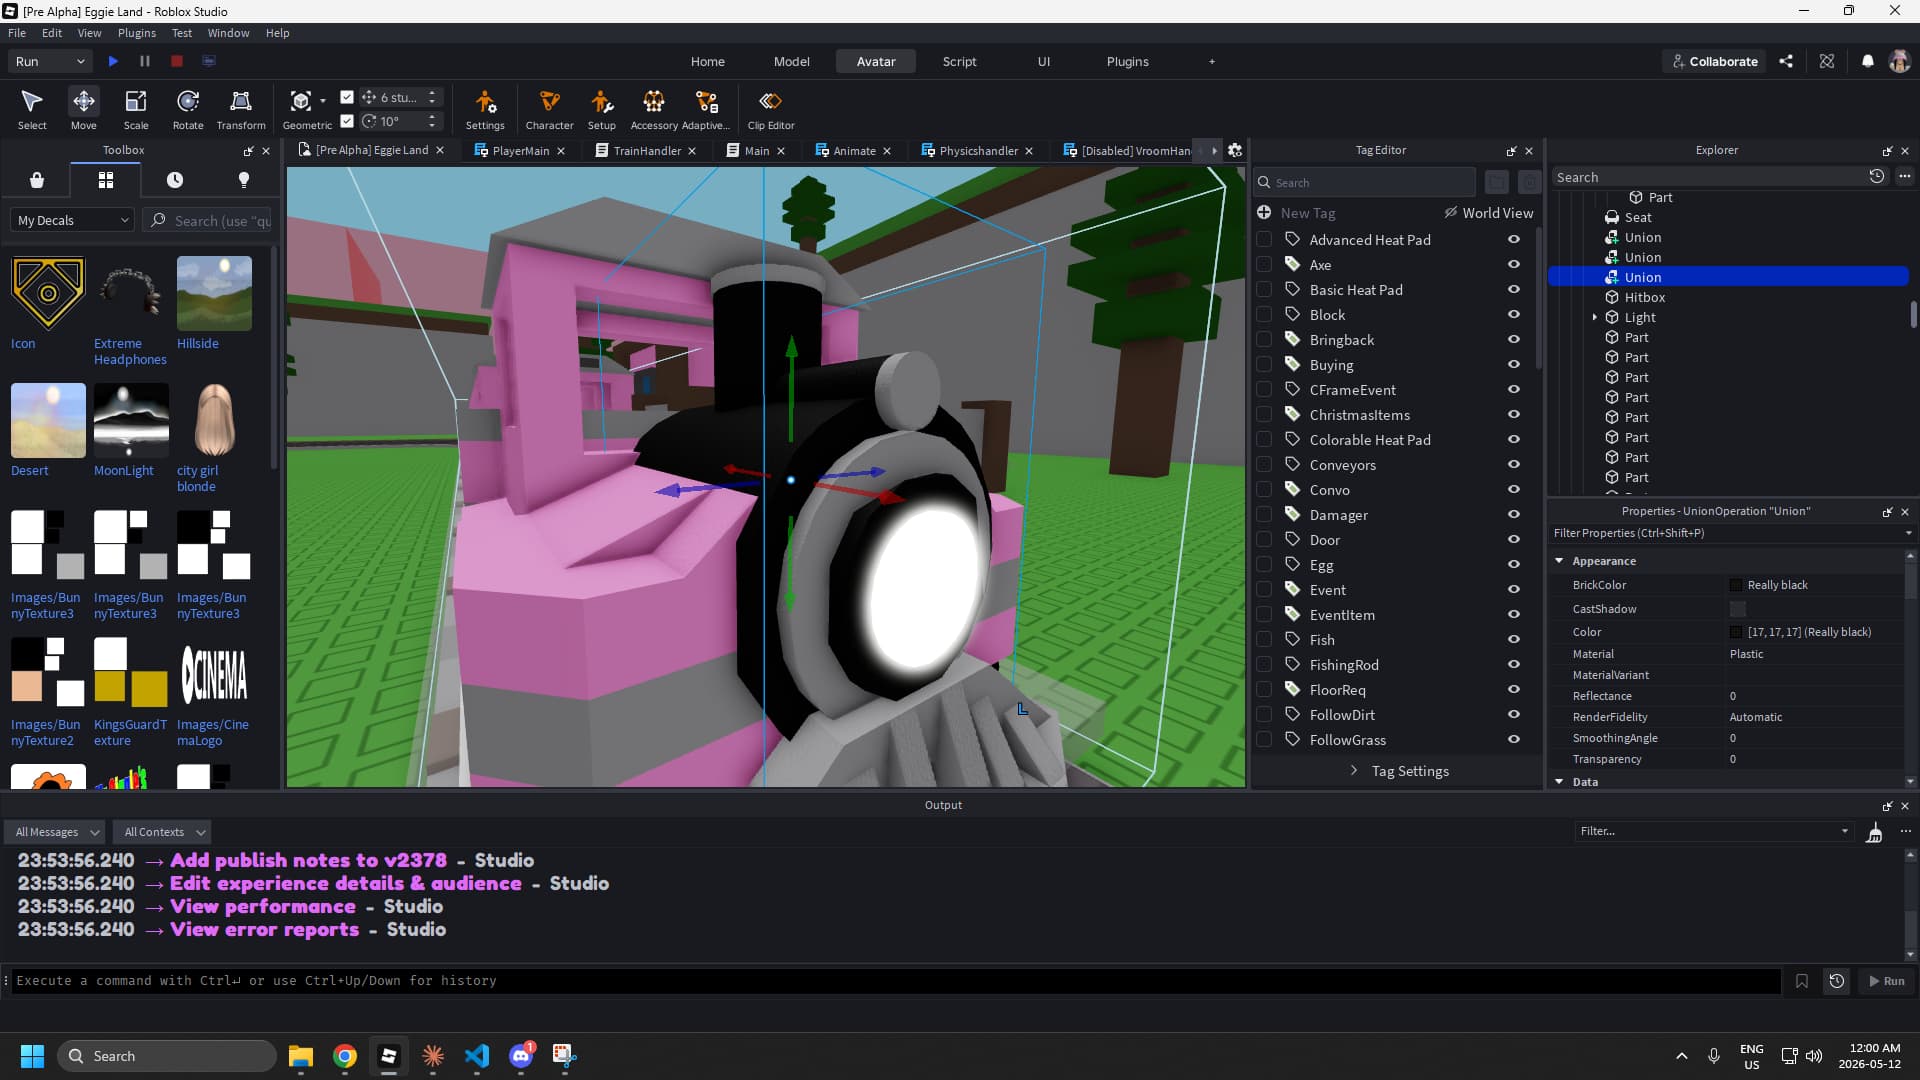This screenshot has width=1920, height=1080.
Task: Open the Character avatar tool
Action: pyautogui.click(x=549, y=109)
